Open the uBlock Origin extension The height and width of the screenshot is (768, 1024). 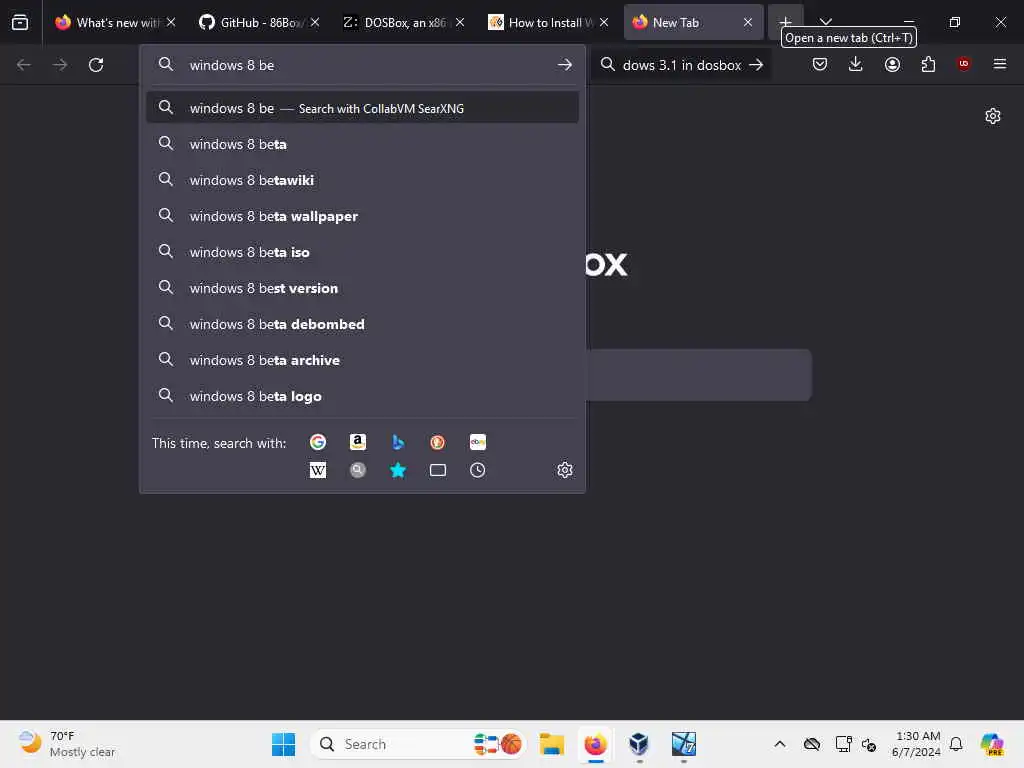(963, 64)
